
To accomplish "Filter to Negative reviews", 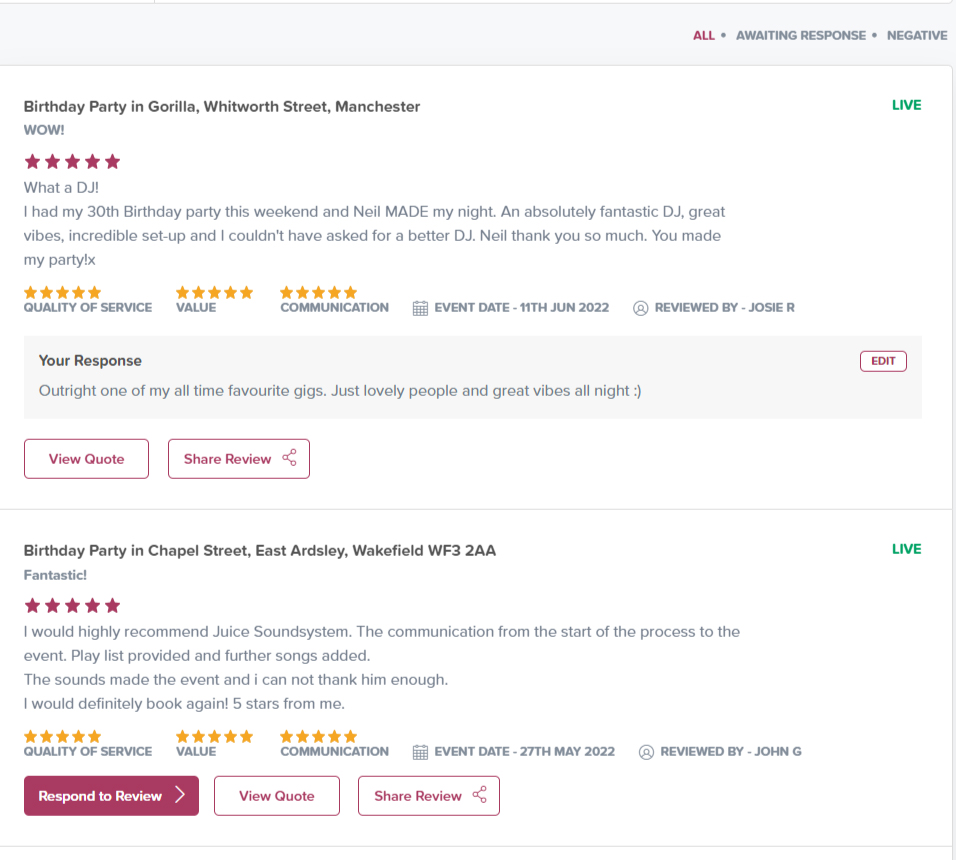I will tap(916, 35).
